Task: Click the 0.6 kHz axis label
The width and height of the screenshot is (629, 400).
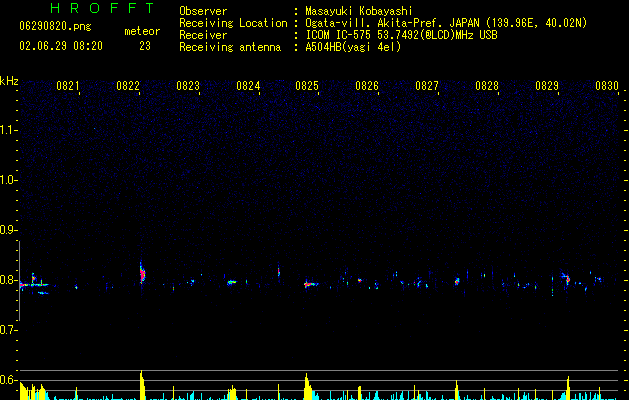Action: point(8,380)
